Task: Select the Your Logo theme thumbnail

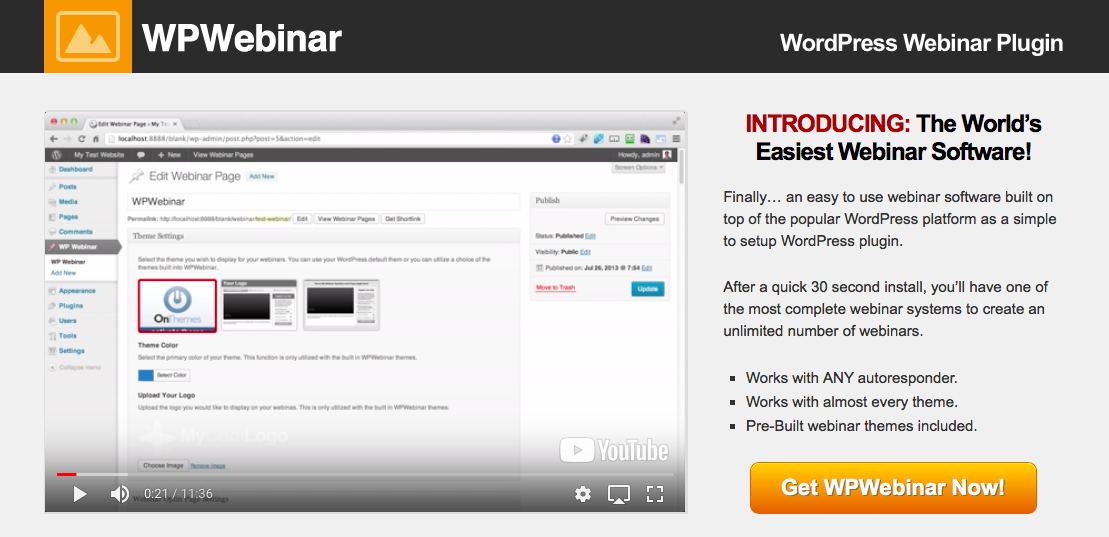Action: (x=259, y=305)
